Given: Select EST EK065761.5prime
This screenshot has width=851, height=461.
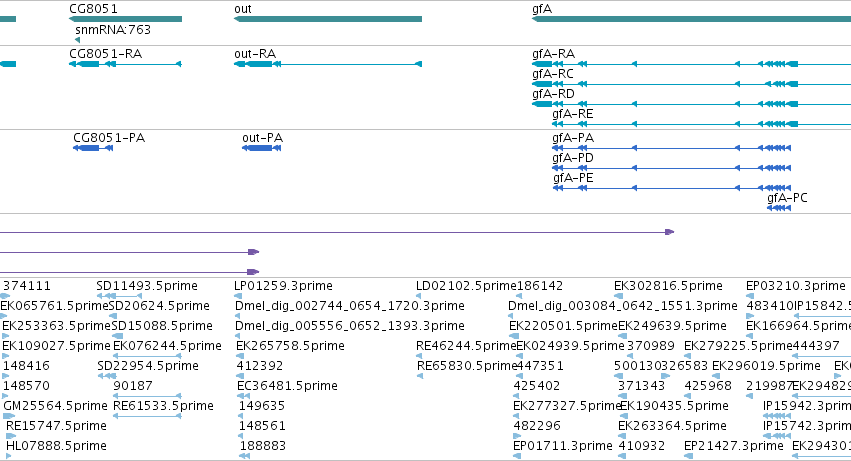Looking at the screenshot, I should click(x=55, y=306).
